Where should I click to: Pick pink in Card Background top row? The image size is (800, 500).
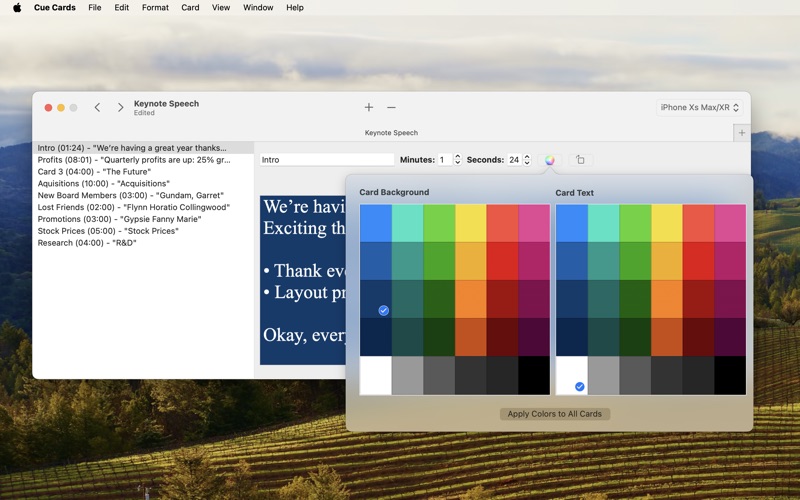click(534, 223)
